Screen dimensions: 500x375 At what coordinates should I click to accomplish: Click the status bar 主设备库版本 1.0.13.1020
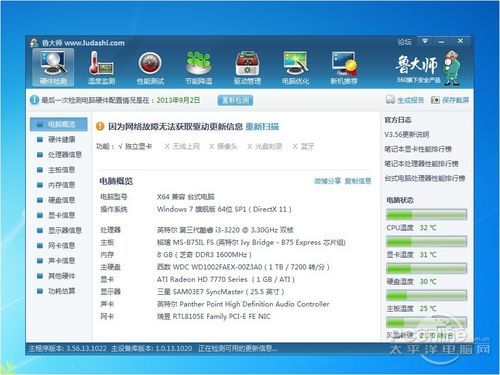click(152, 349)
